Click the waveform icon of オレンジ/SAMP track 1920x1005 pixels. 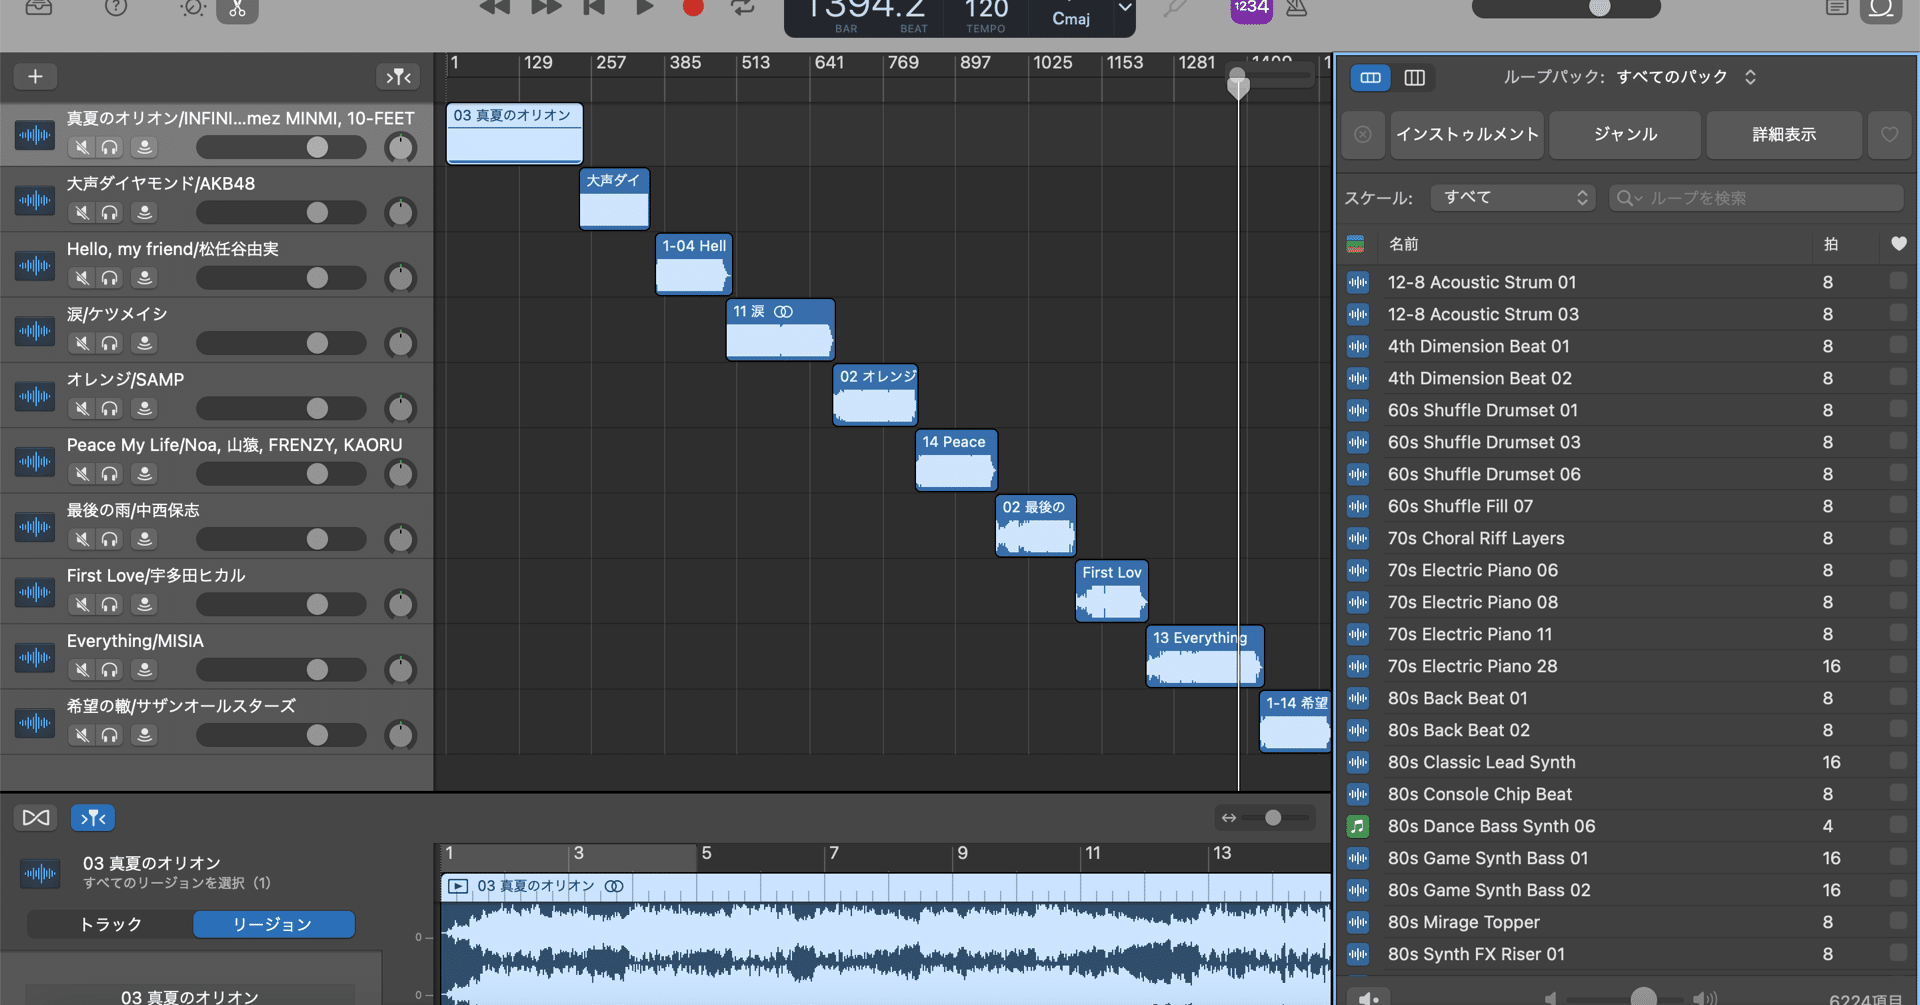[x=35, y=396]
